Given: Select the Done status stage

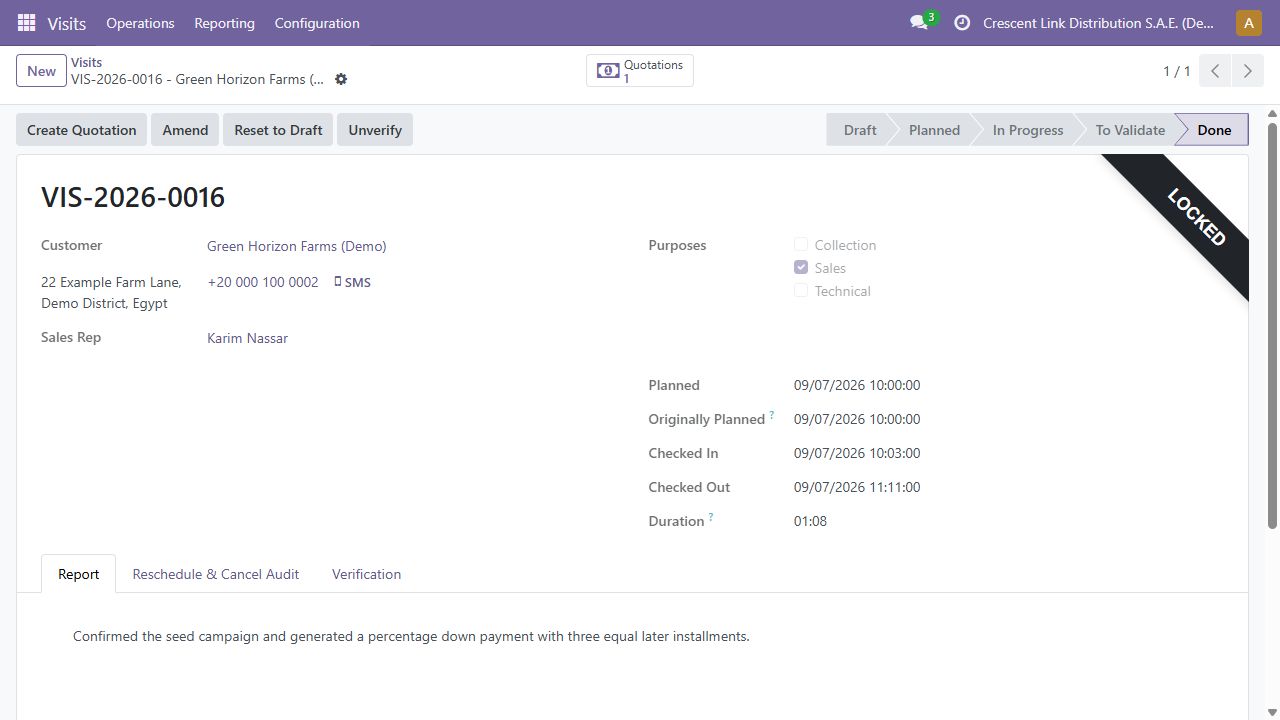Looking at the screenshot, I should [1214, 130].
